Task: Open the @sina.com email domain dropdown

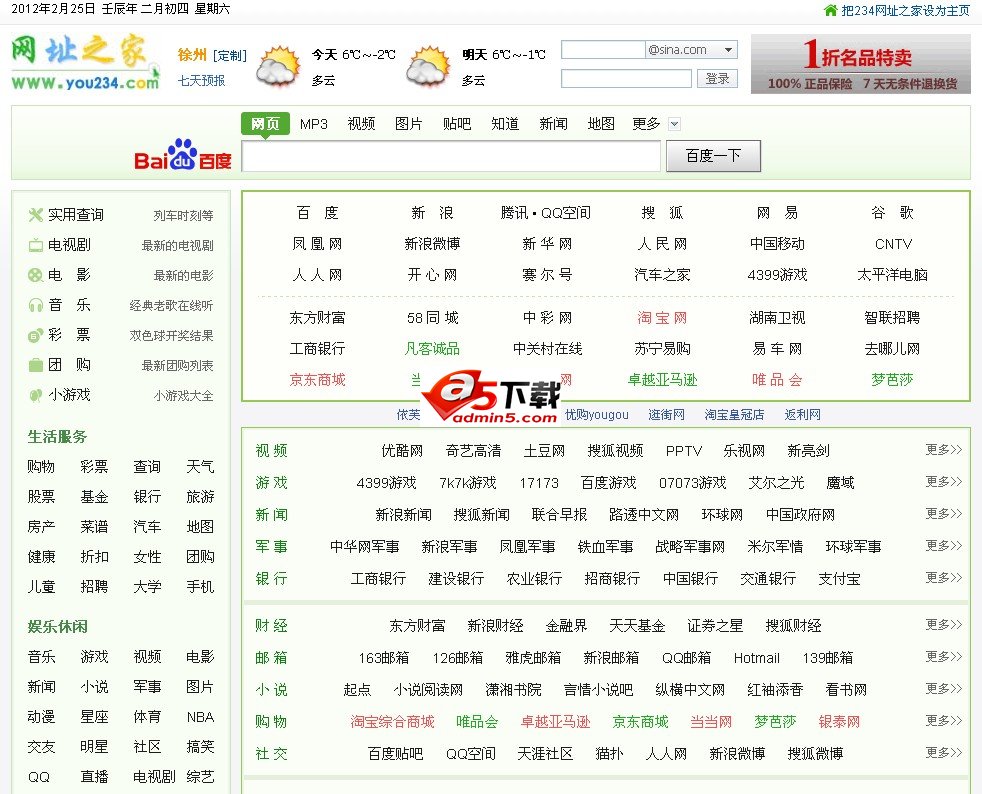Action: pos(728,50)
